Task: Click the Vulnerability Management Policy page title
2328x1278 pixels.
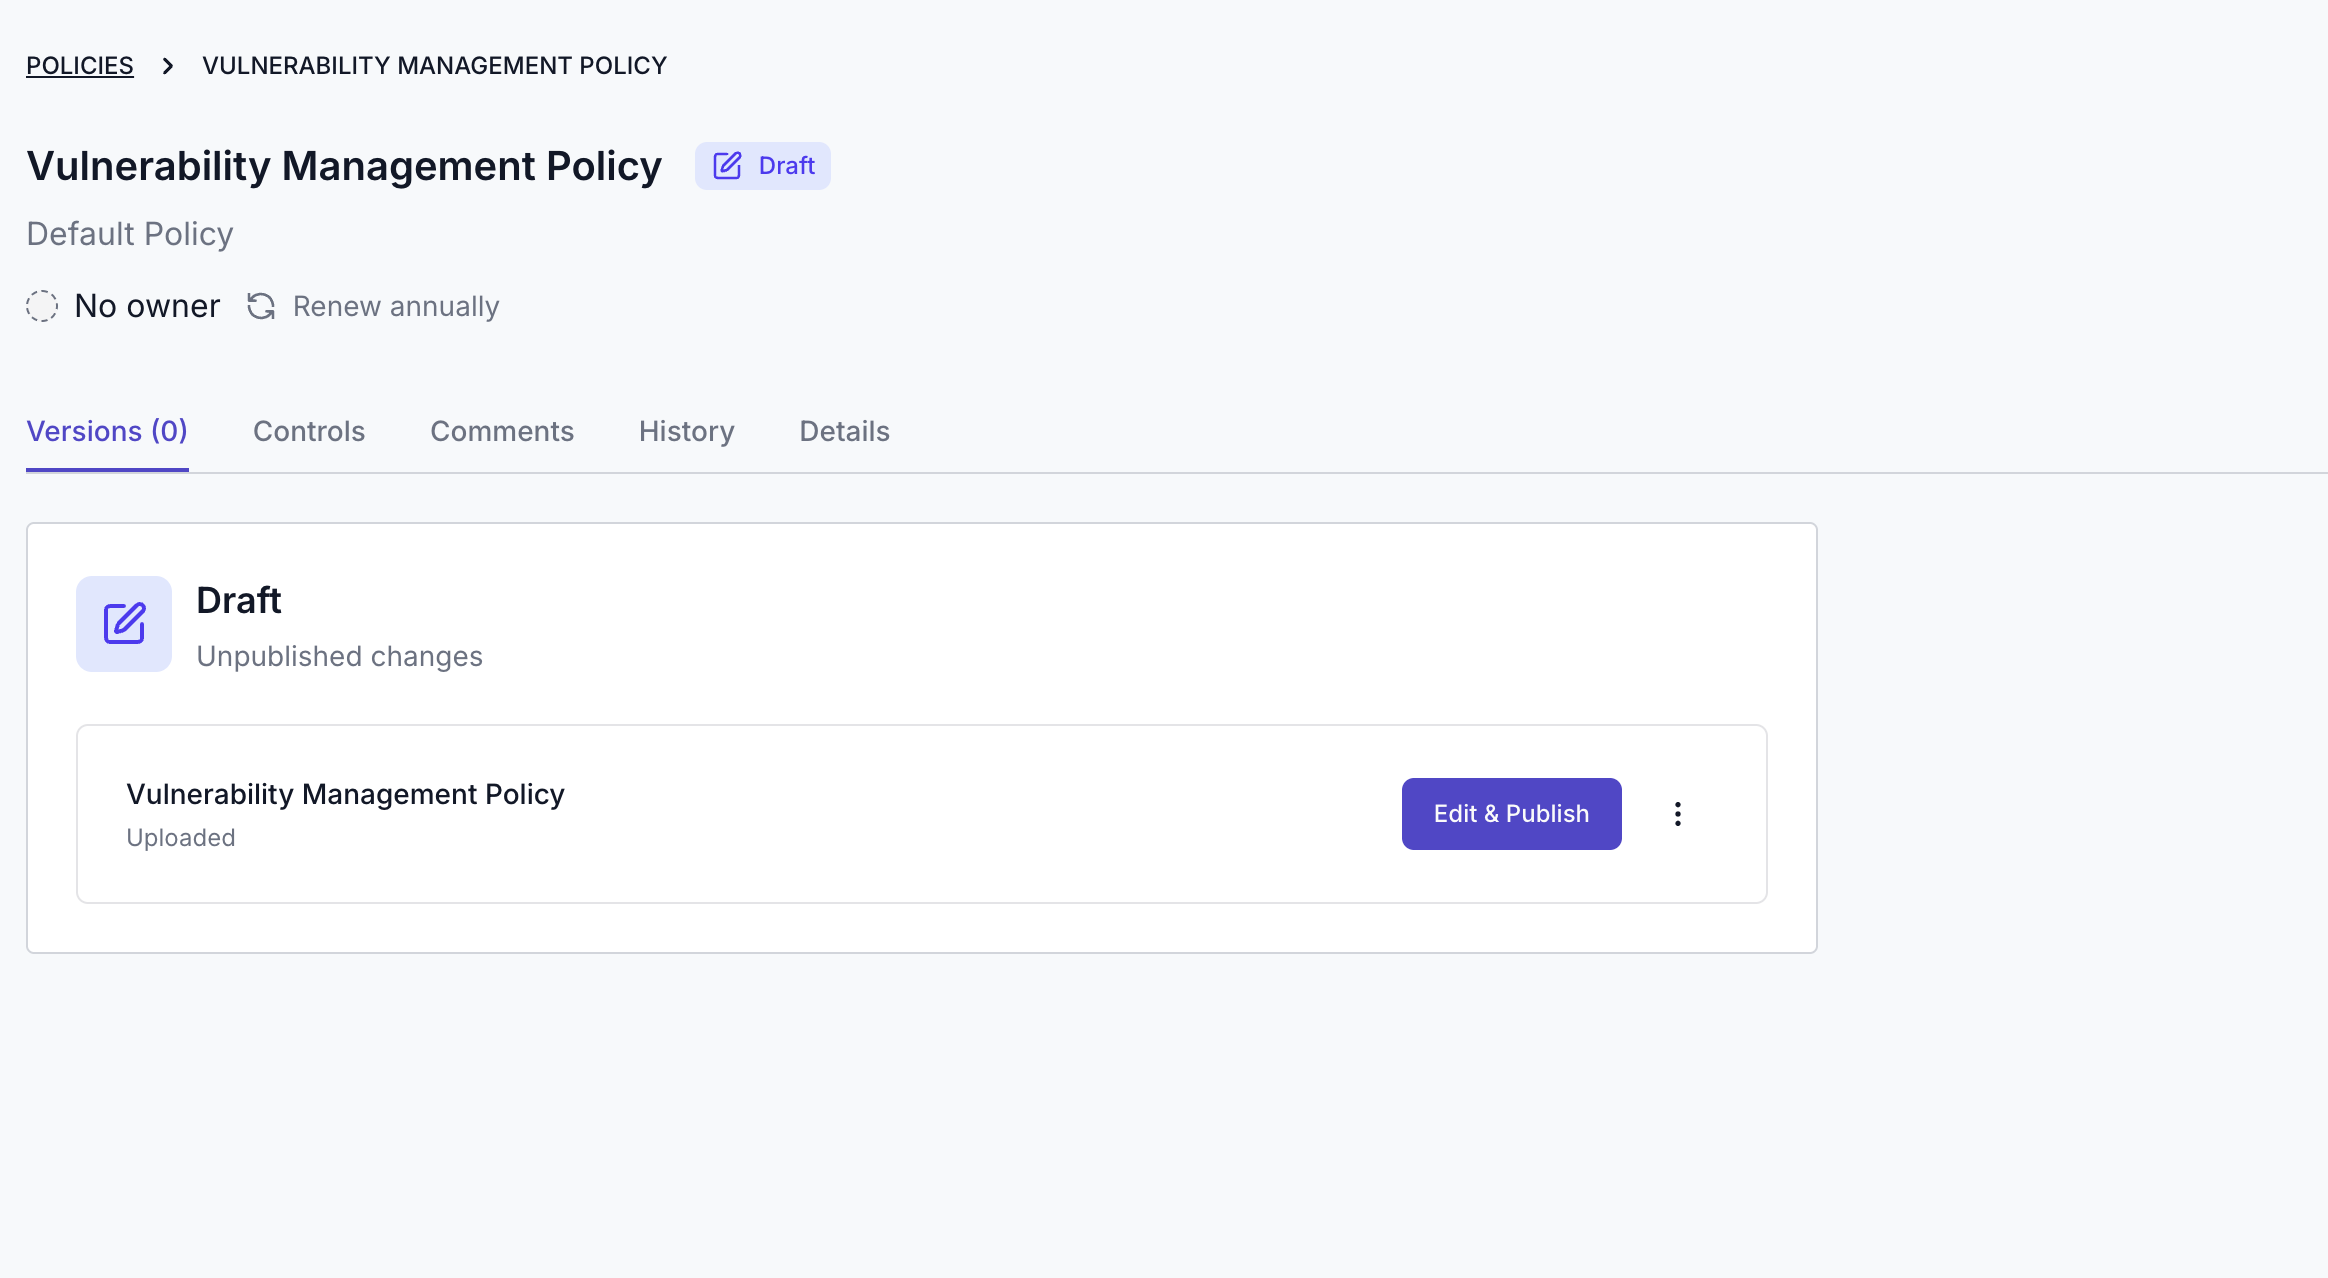Action: [x=344, y=166]
